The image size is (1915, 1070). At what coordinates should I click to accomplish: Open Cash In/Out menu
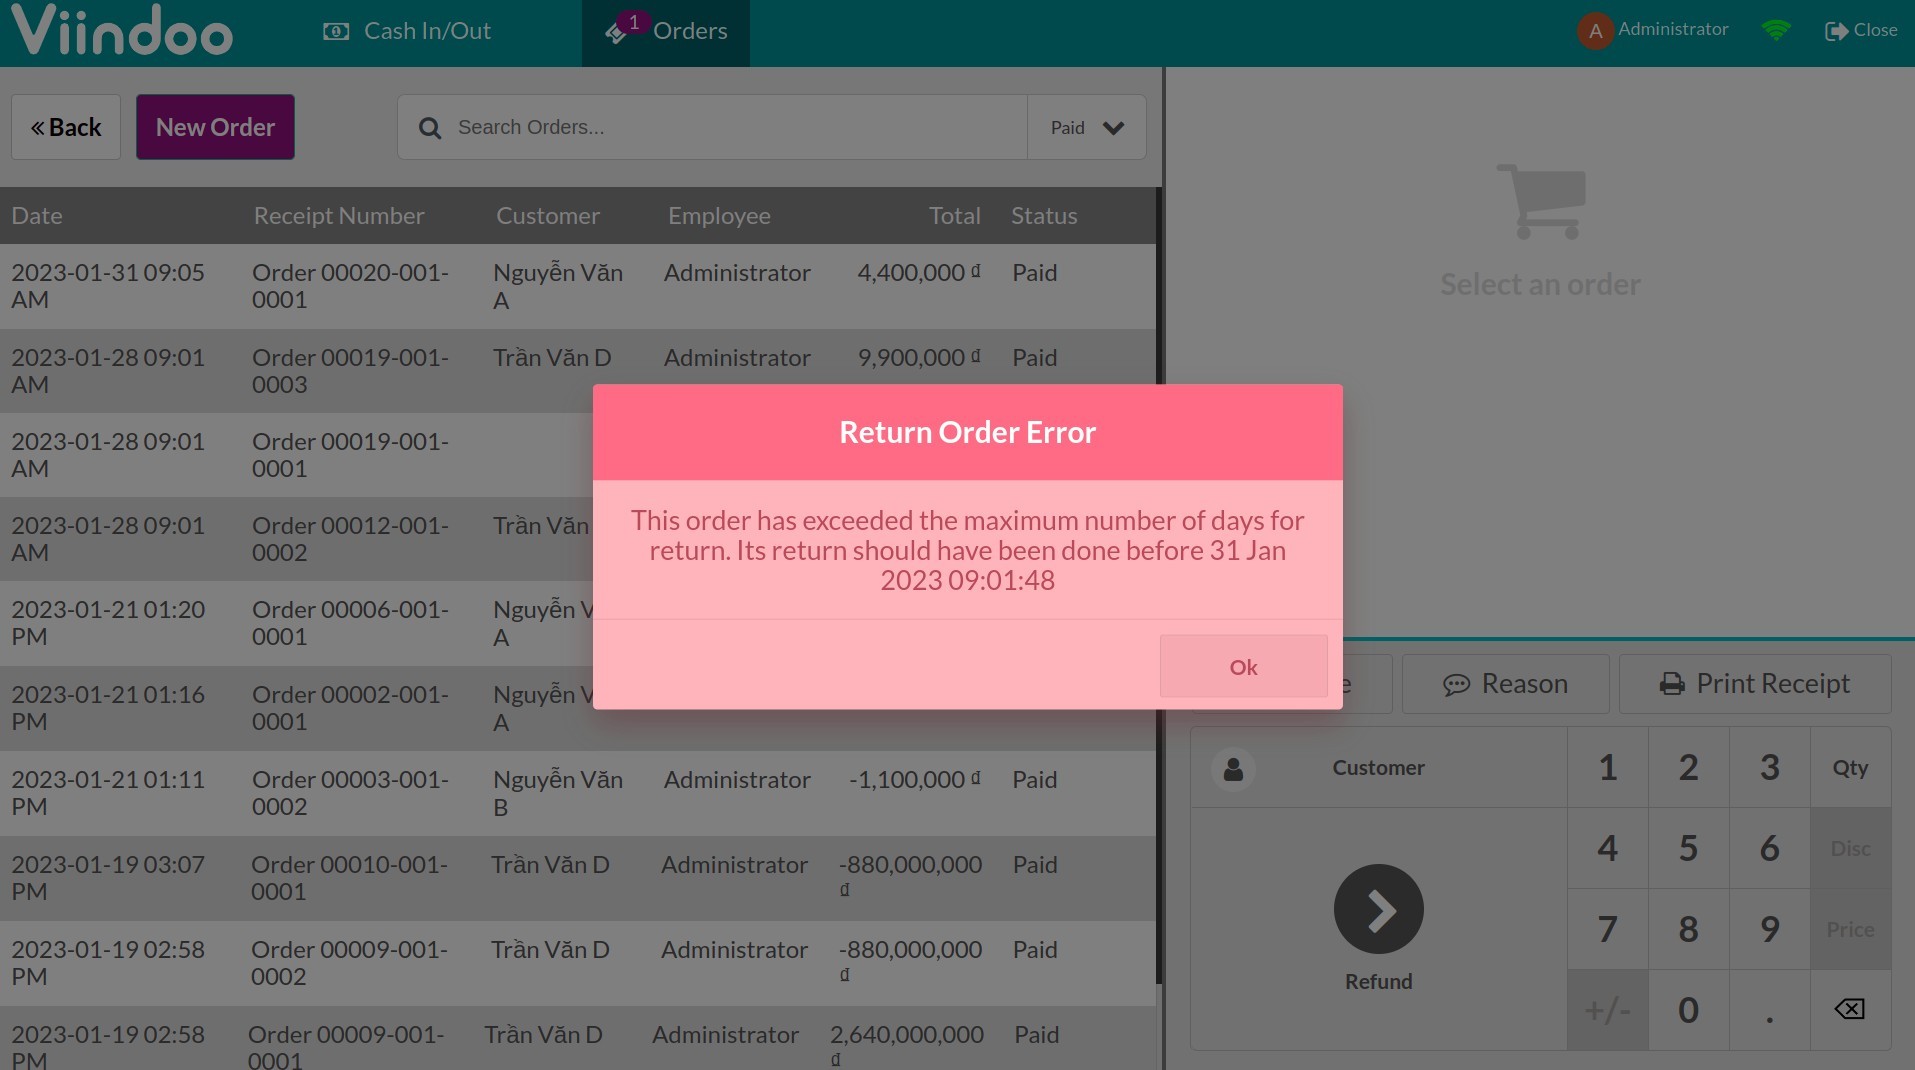(x=408, y=32)
